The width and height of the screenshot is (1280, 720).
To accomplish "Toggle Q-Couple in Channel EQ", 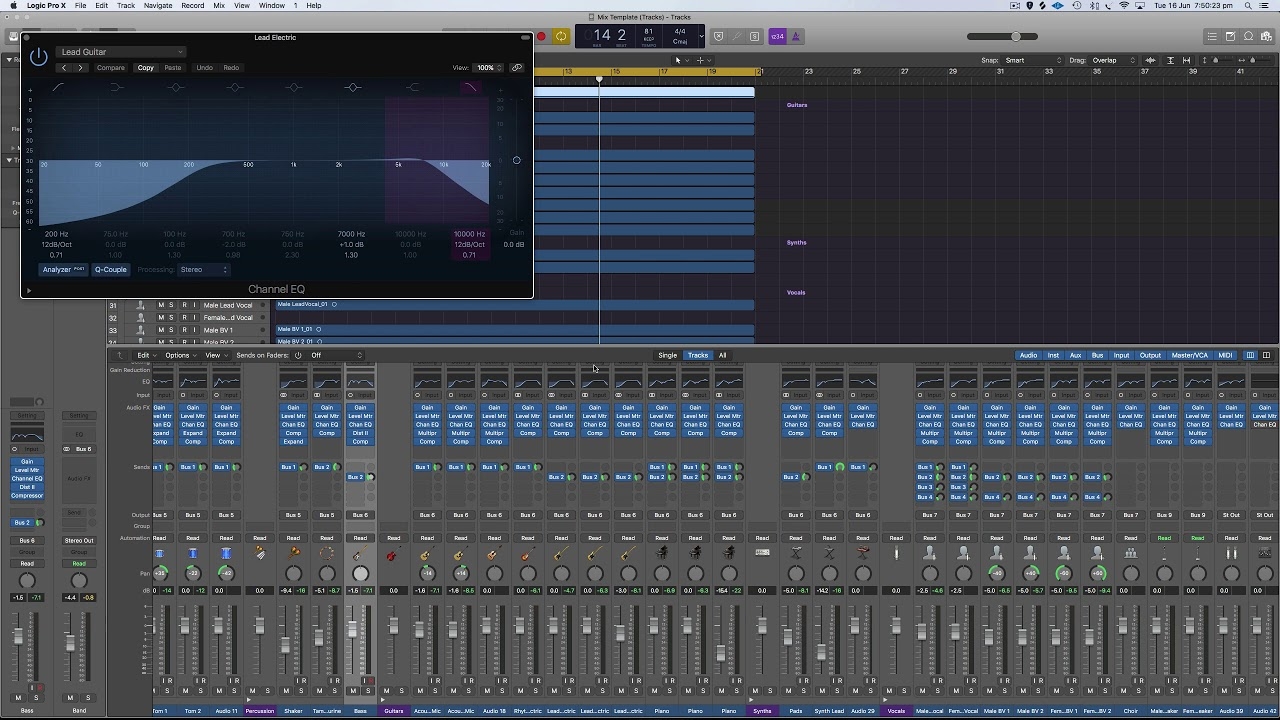I will point(110,269).
